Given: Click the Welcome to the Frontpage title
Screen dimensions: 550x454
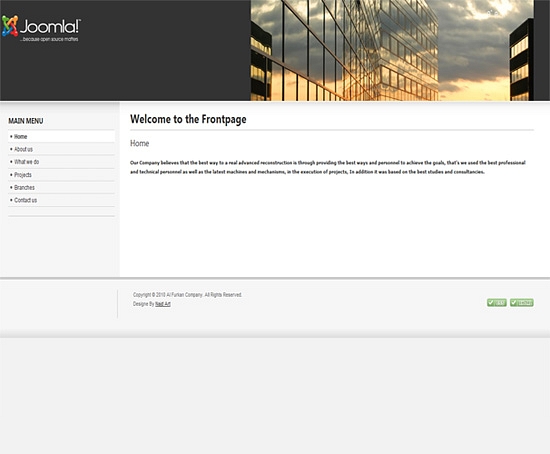Looking at the screenshot, I should point(188,119).
